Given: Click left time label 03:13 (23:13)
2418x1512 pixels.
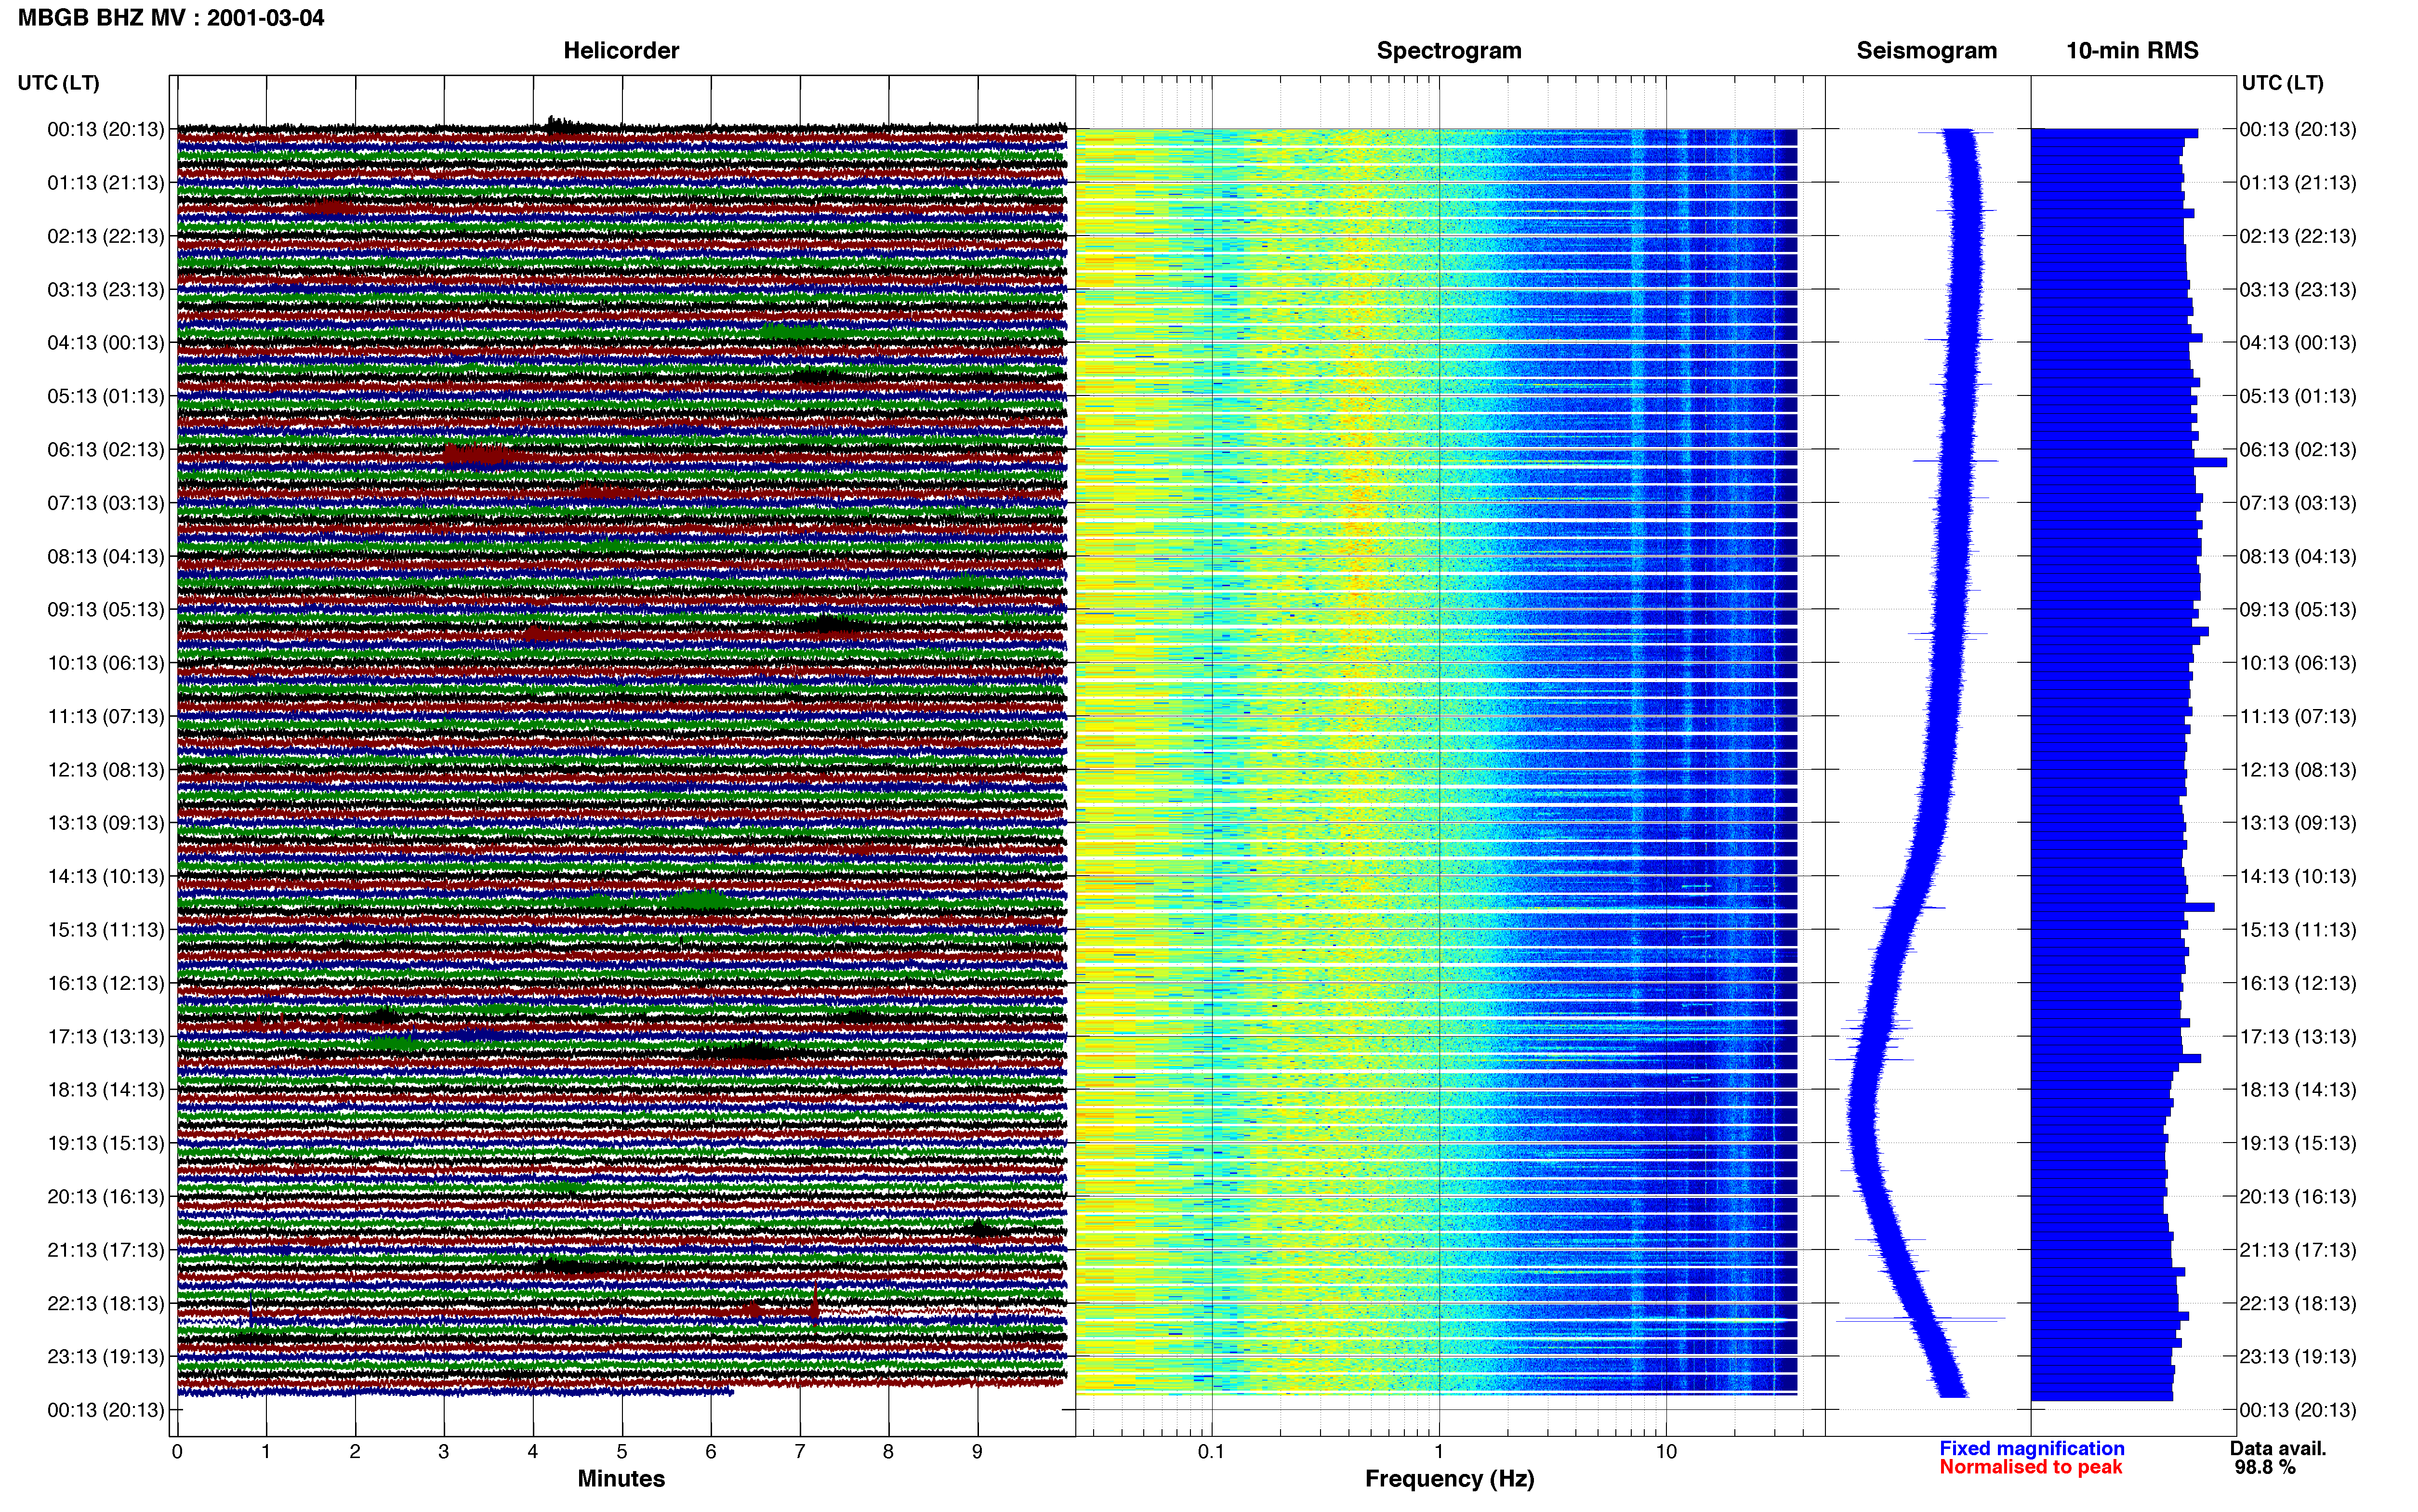Looking at the screenshot, I should click(x=106, y=290).
